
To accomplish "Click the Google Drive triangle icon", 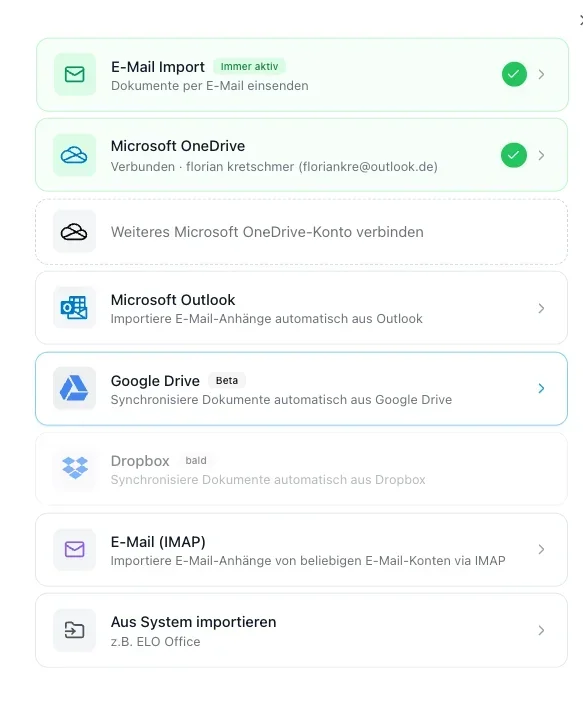I will point(74,388).
